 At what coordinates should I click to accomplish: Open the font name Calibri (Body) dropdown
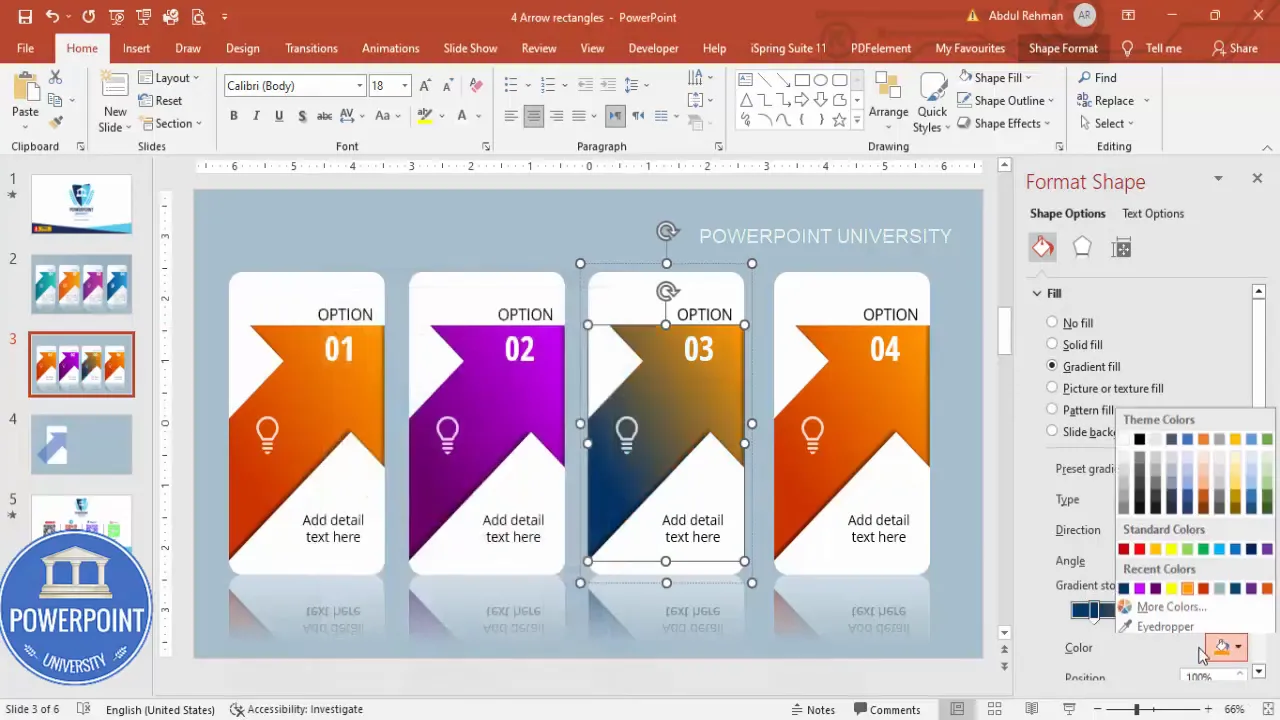[359, 86]
